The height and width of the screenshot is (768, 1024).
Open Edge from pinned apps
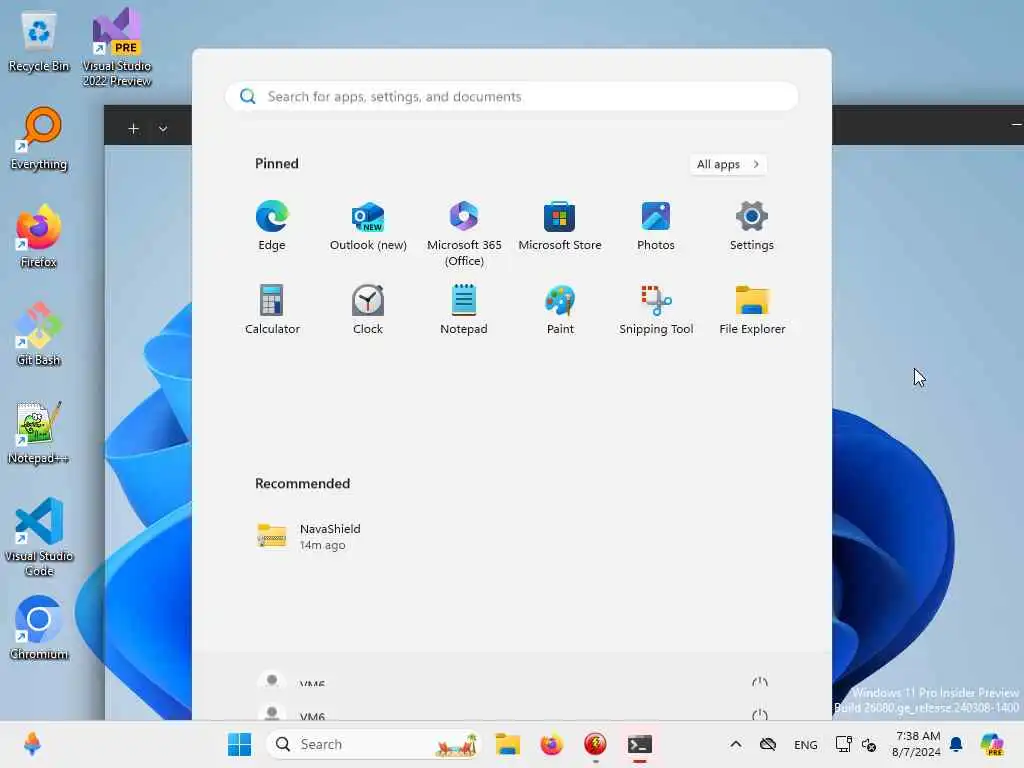tap(272, 225)
